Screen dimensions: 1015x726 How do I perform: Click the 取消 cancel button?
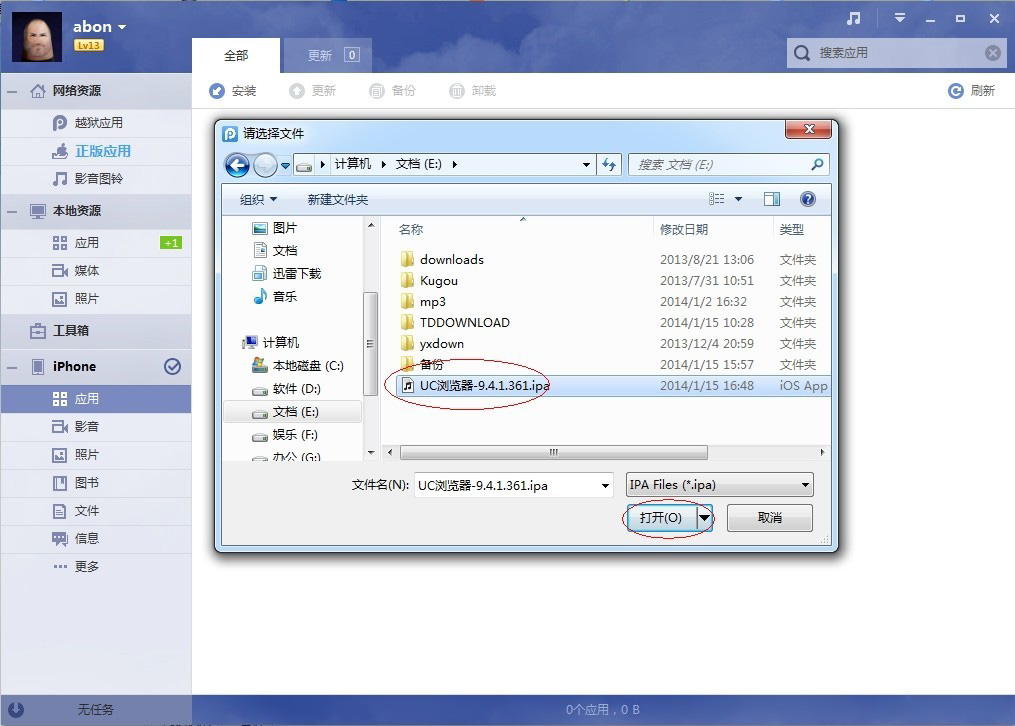[x=770, y=518]
